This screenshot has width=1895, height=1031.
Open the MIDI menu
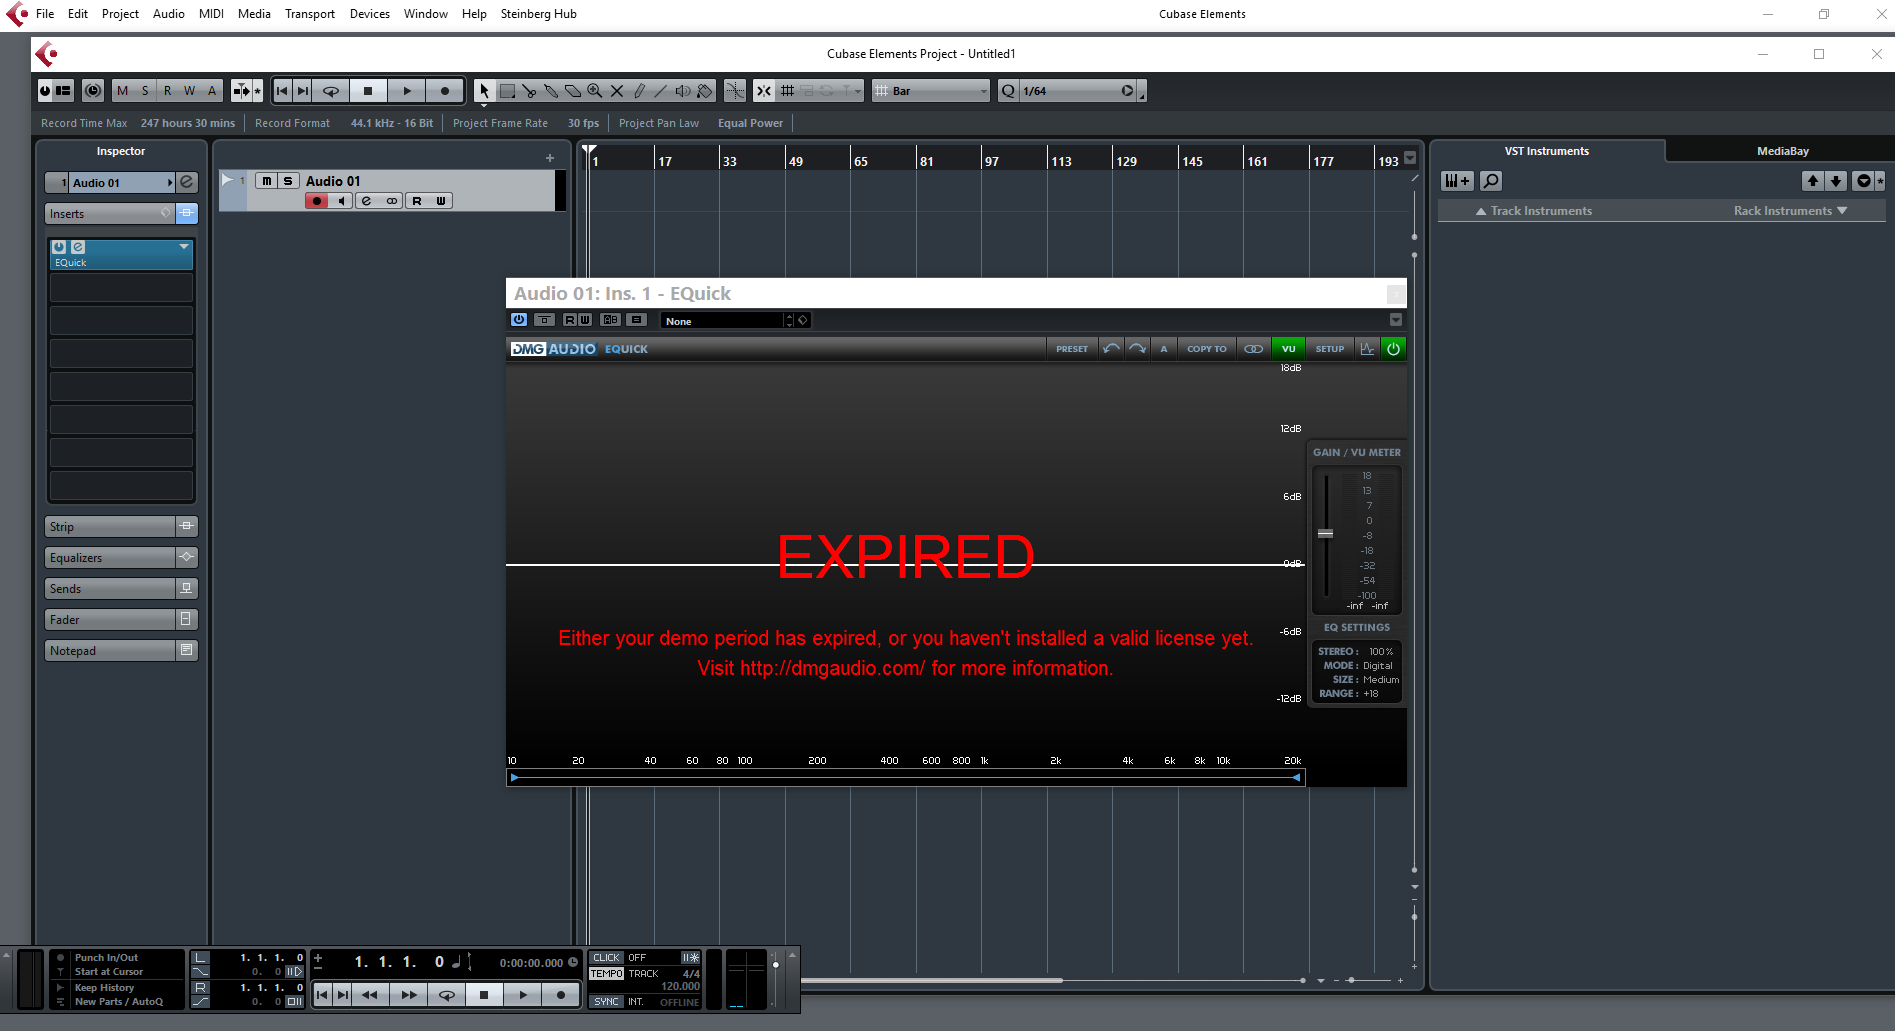point(211,14)
